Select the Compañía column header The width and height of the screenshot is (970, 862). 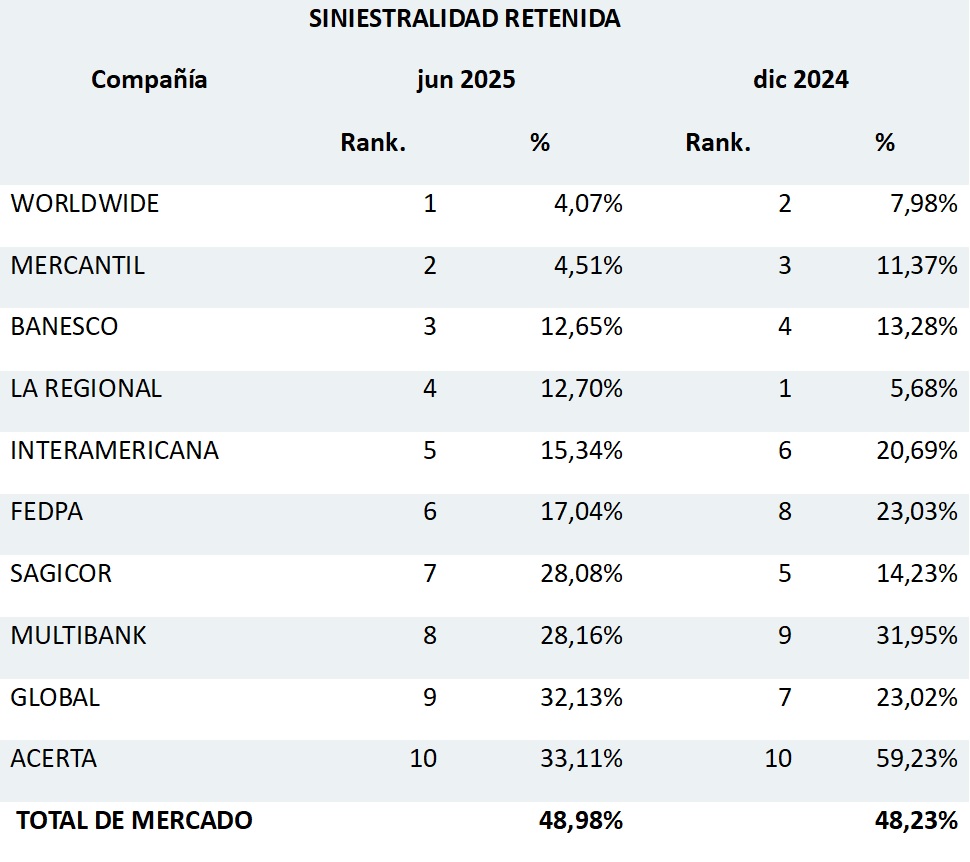pyautogui.click(x=149, y=80)
